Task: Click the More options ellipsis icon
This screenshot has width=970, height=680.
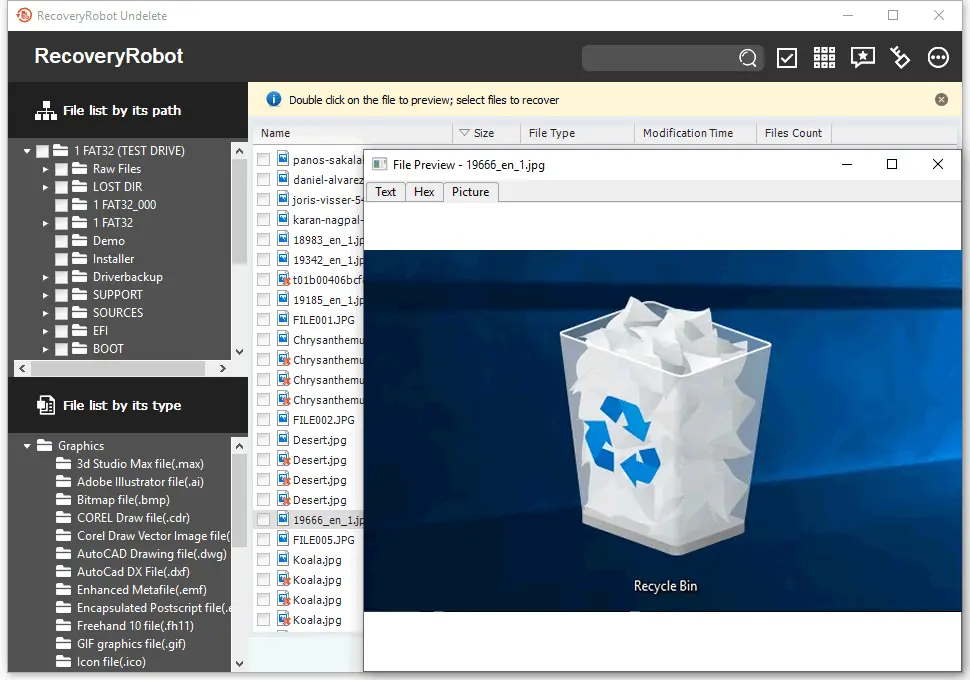Action: 937,57
